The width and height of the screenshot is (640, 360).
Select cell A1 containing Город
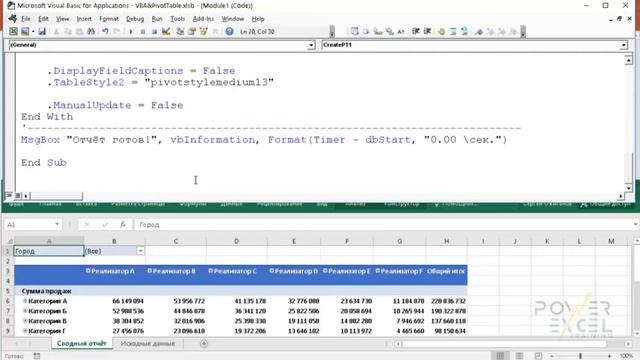49,251
